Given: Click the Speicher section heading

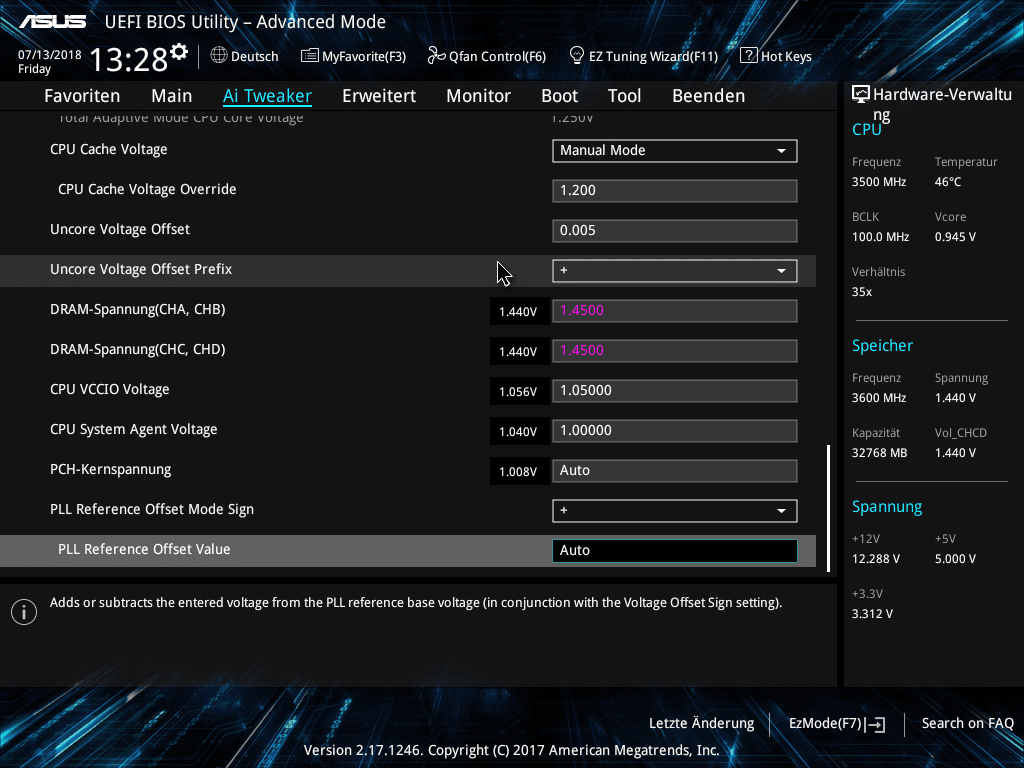Looking at the screenshot, I should pos(882,345).
